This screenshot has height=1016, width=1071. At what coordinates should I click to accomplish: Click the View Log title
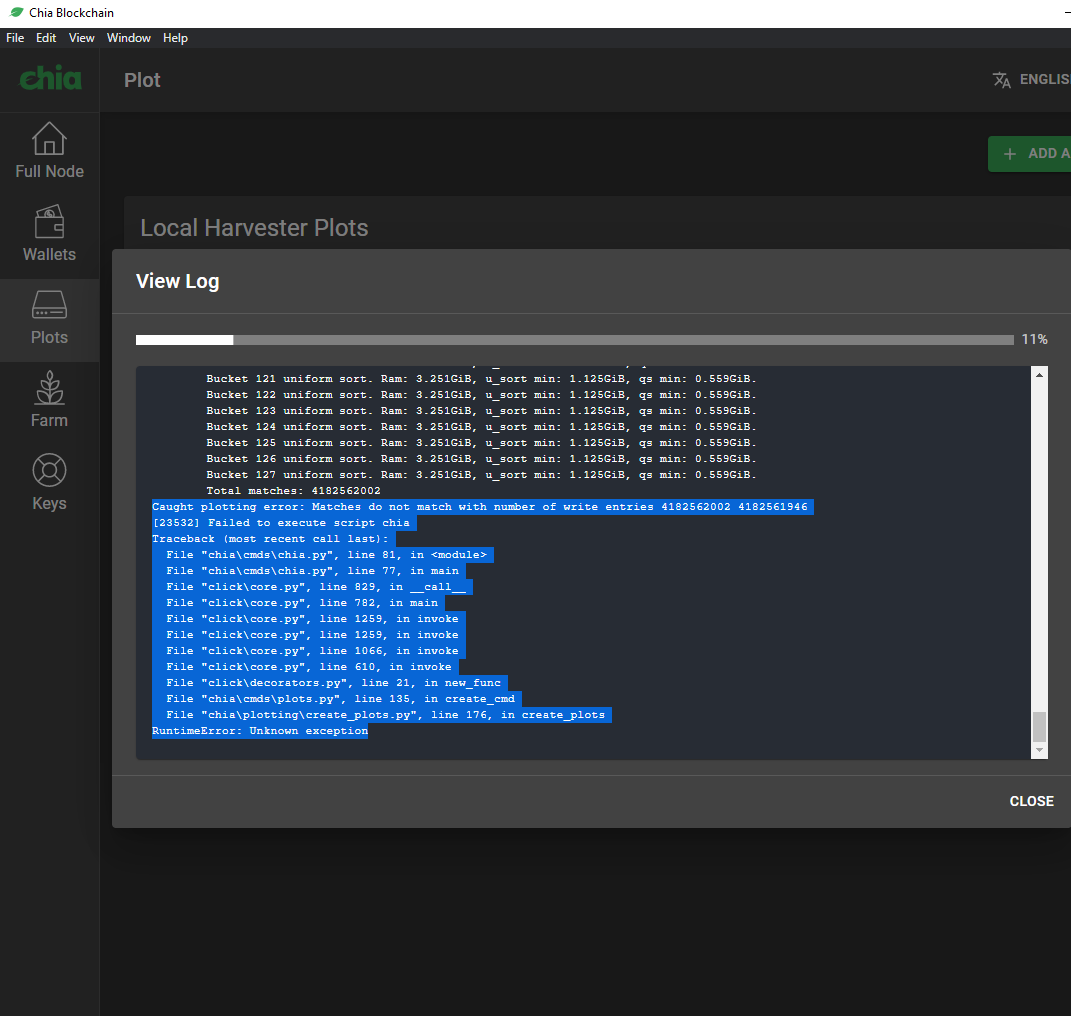(177, 281)
